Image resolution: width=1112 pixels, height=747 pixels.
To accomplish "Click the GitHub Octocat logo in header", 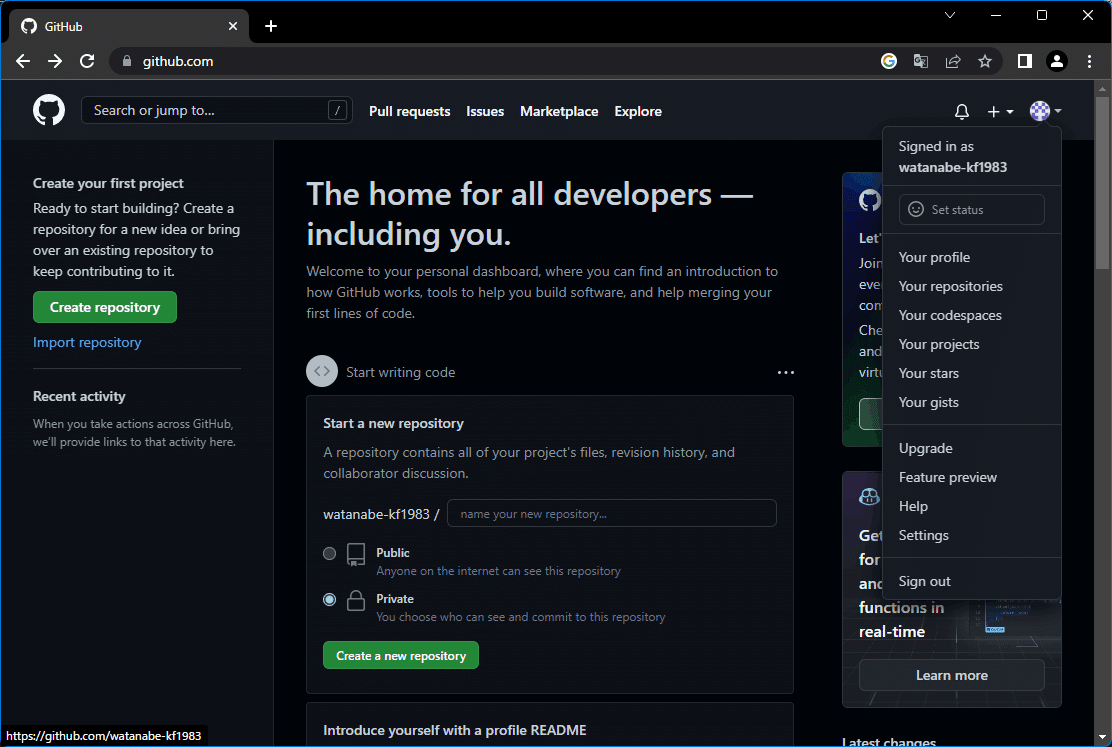I will (49, 111).
